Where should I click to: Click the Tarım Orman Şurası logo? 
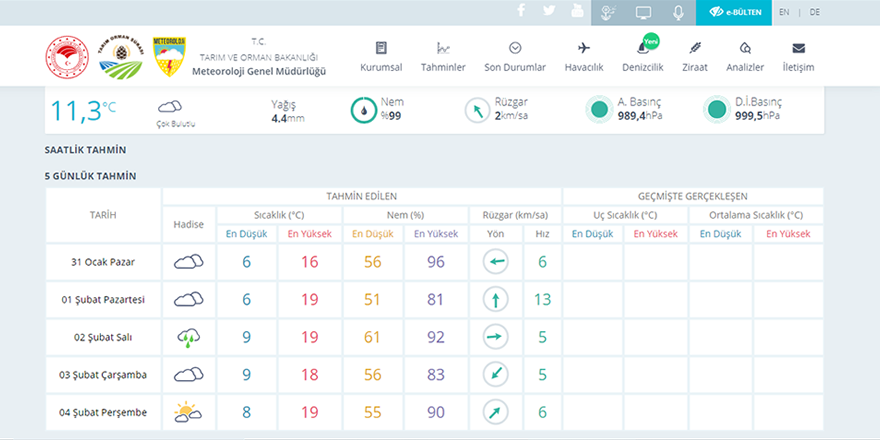121,58
